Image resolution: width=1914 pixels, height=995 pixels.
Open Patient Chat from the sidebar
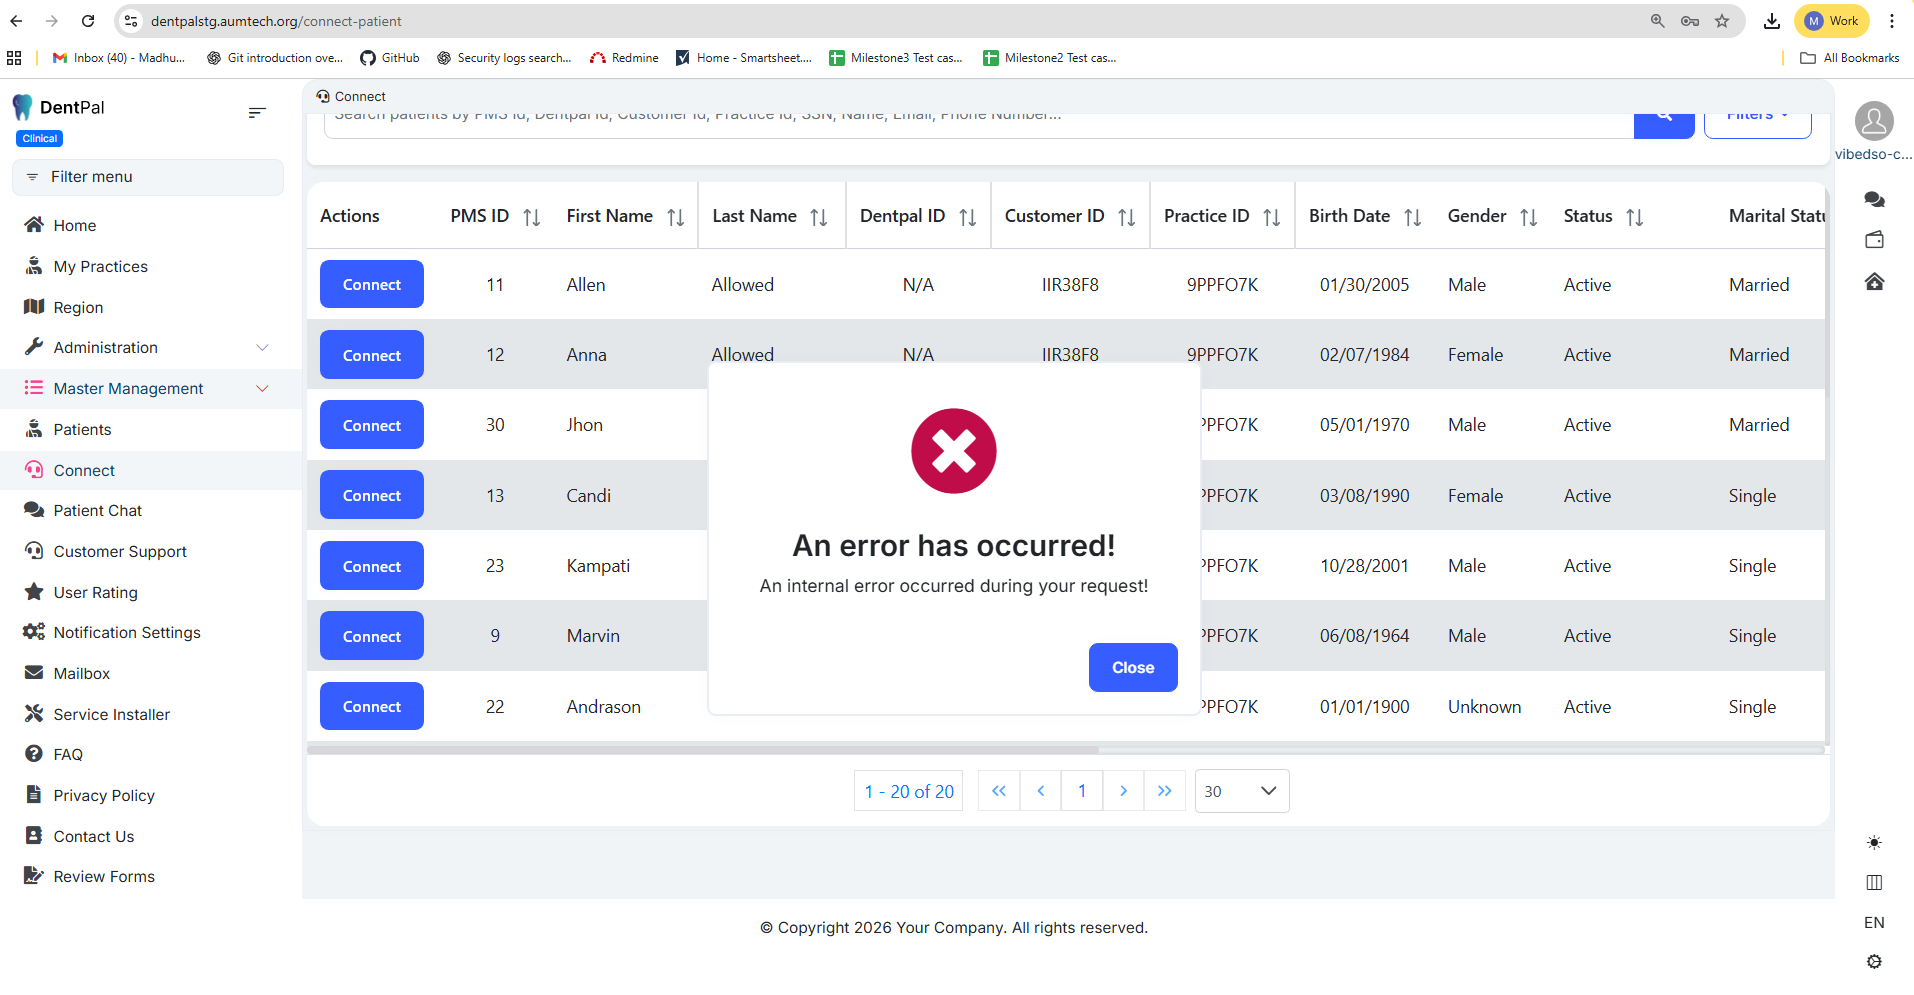pos(98,511)
